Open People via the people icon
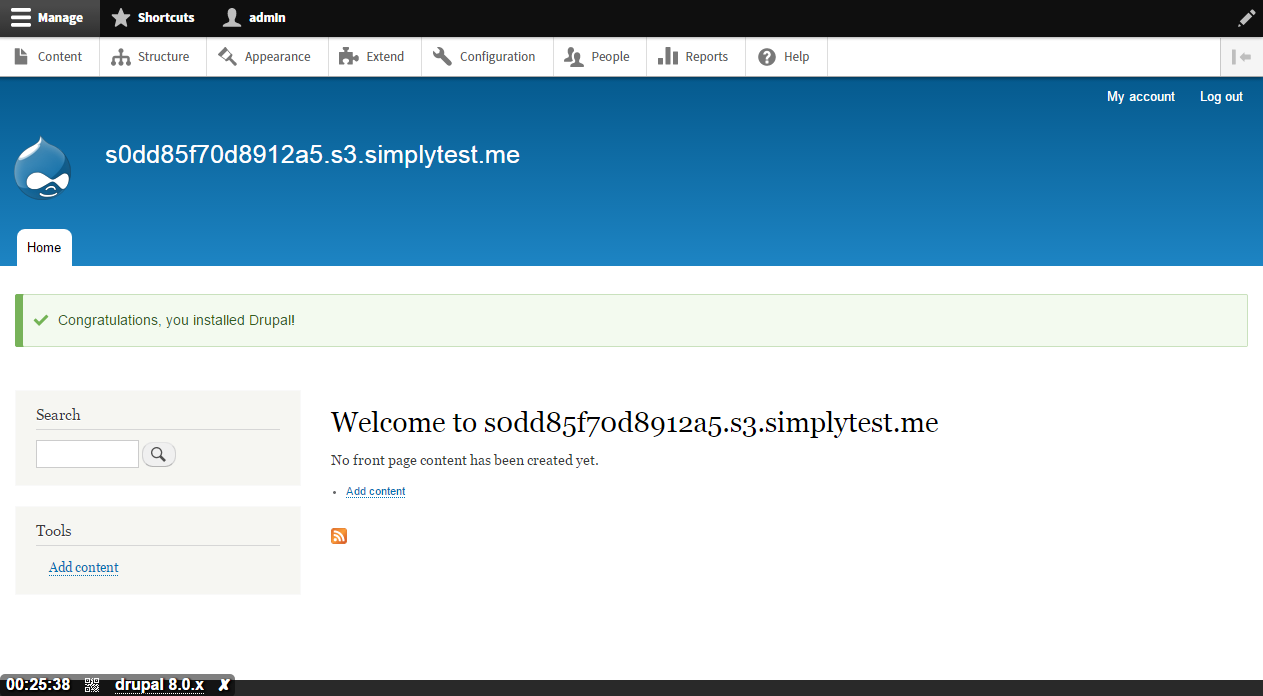Screen dimensions: 1263x696 coord(571,56)
